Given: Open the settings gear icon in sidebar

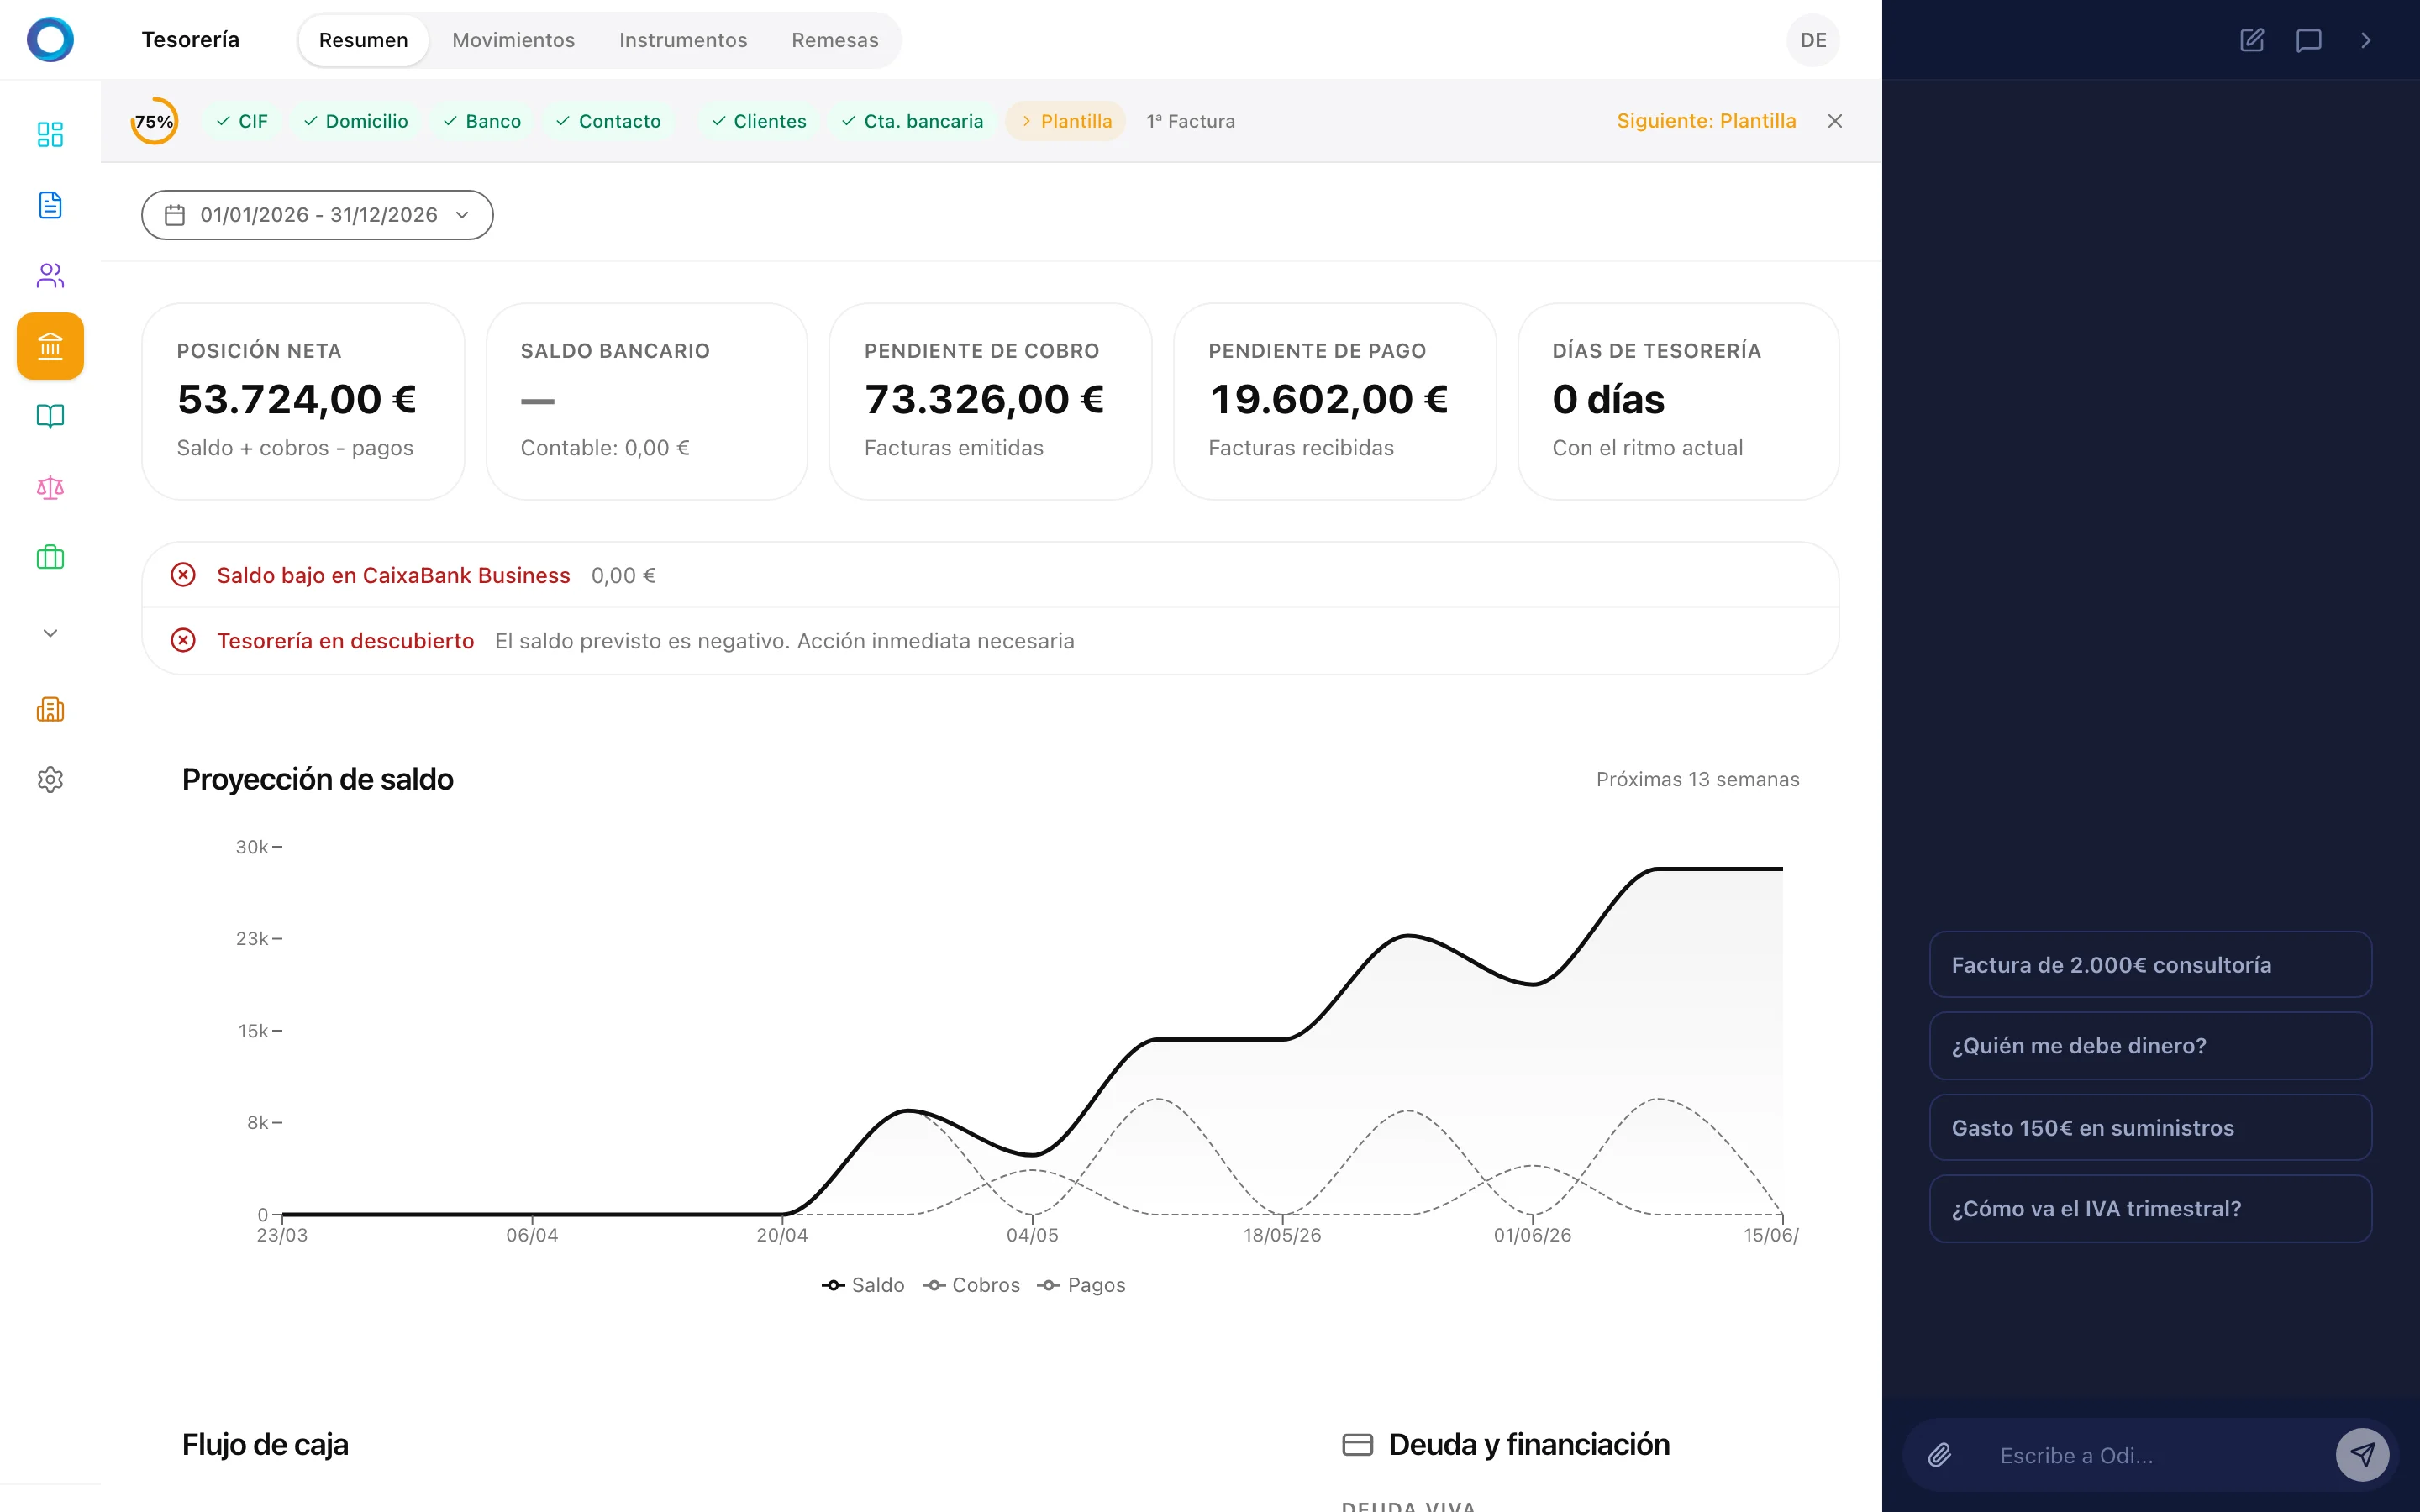Looking at the screenshot, I should [50, 779].
